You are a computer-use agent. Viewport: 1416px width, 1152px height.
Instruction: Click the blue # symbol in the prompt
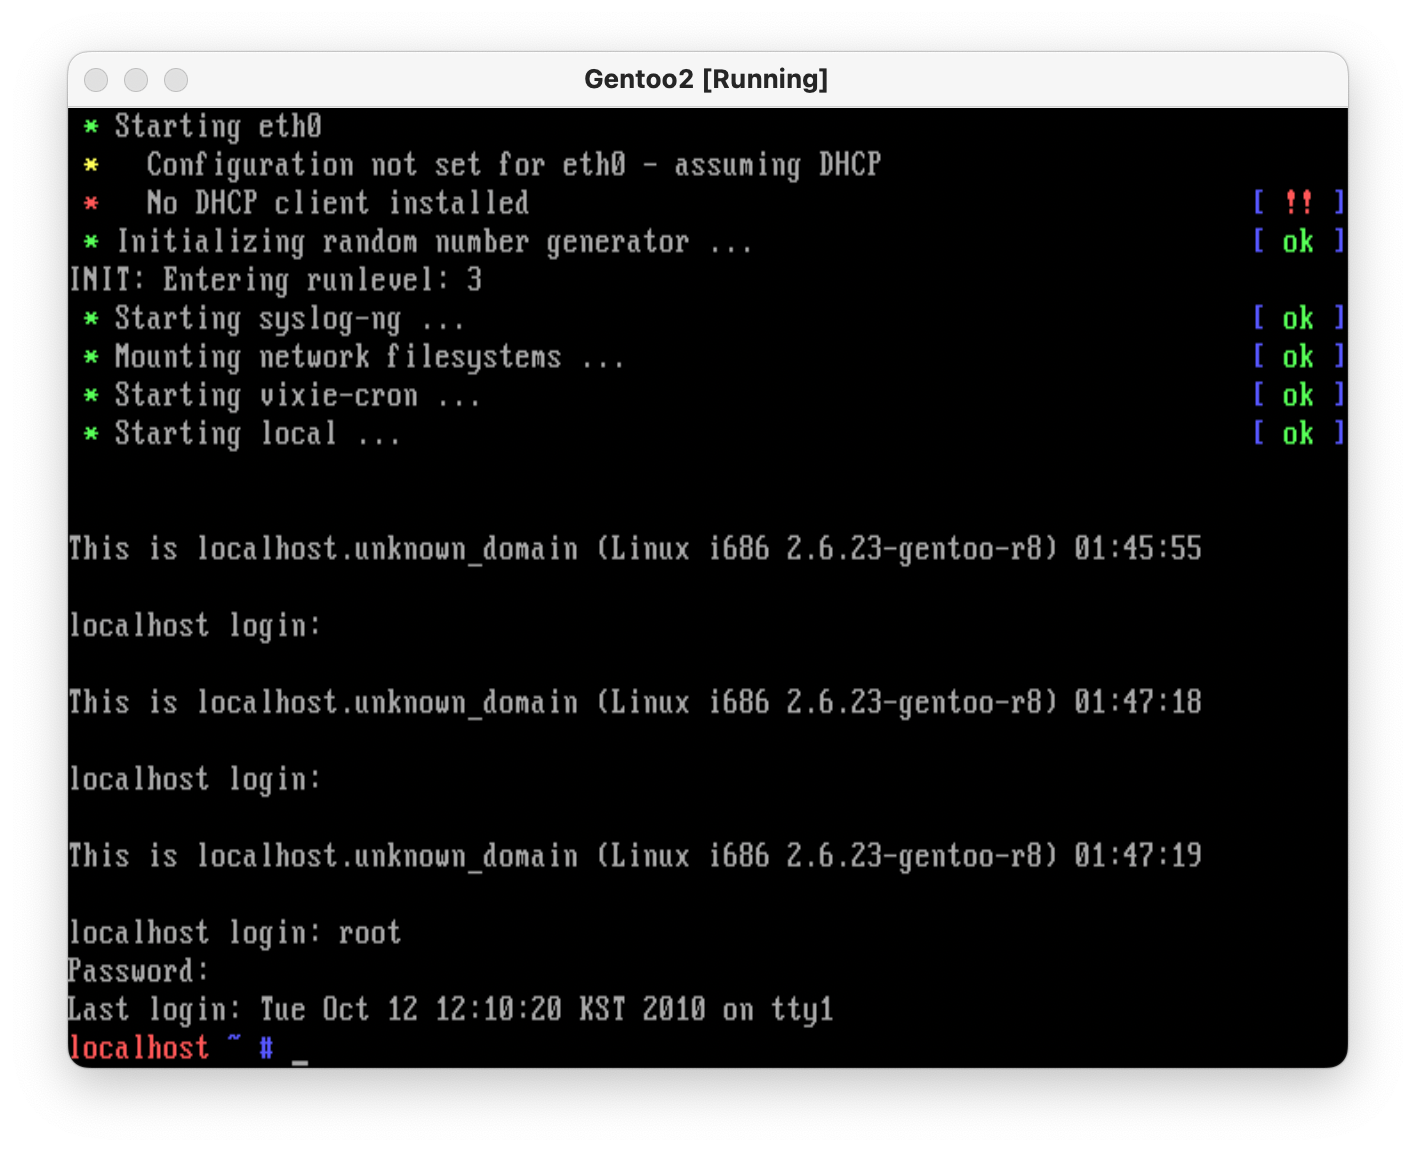pyautogui.click(x=265, y=1047)
